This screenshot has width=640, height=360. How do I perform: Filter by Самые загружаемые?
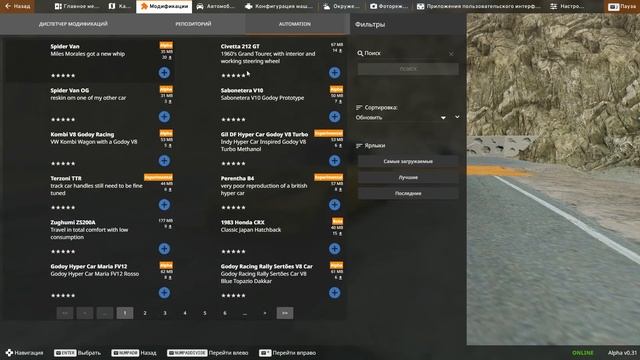[408, 162]
